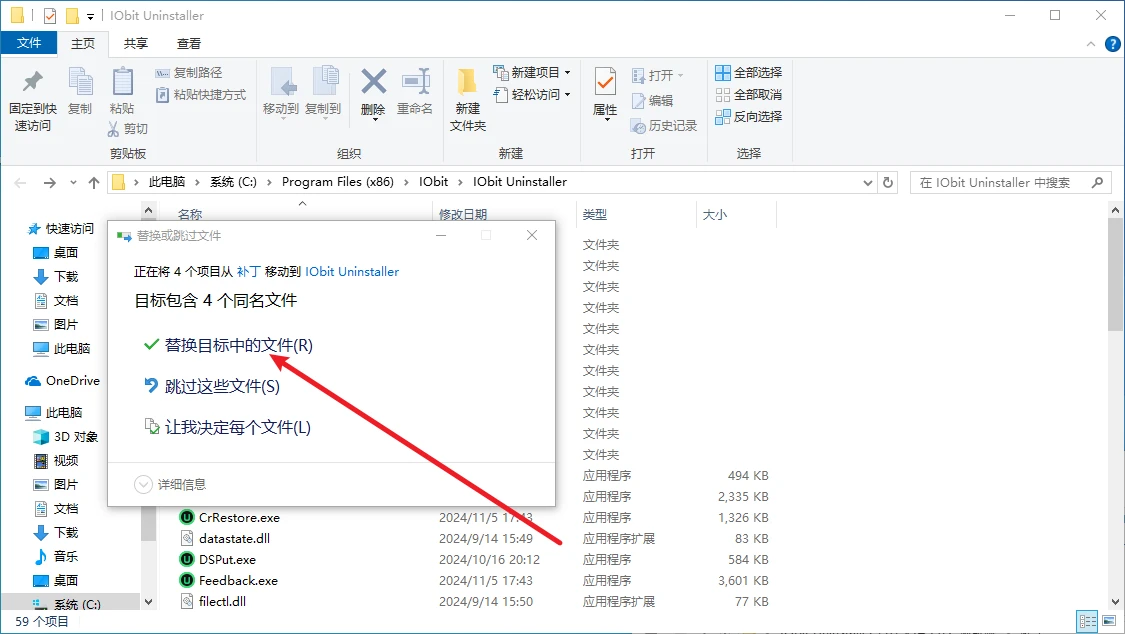Choose Let me decide each file (L)
The width and height of the screenshot is (1125, 634).
[227, 427]
